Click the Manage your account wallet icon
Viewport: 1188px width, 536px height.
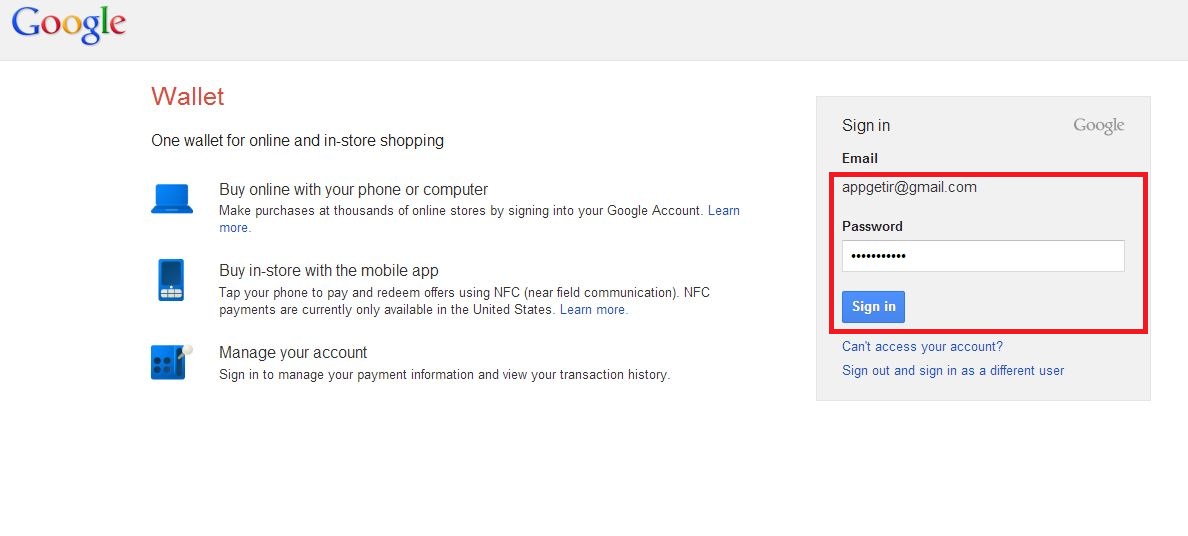pyautogui.click(x=171, y=361)
